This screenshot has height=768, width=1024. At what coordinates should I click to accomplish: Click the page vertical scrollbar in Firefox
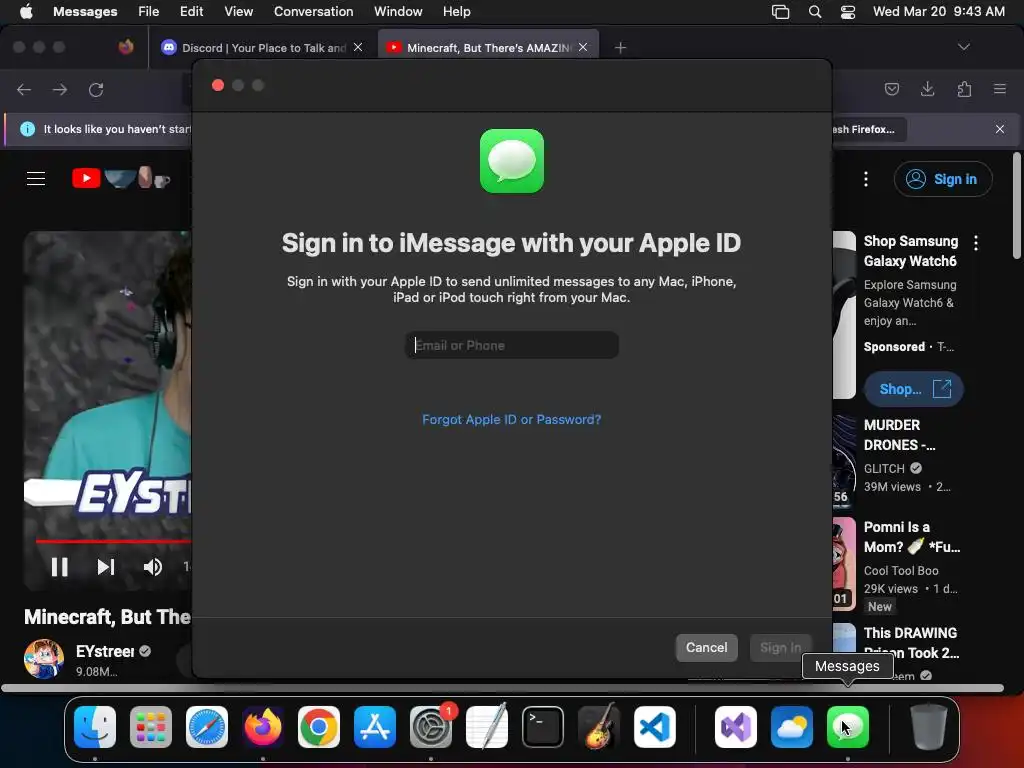click(x=1017, y=205)
